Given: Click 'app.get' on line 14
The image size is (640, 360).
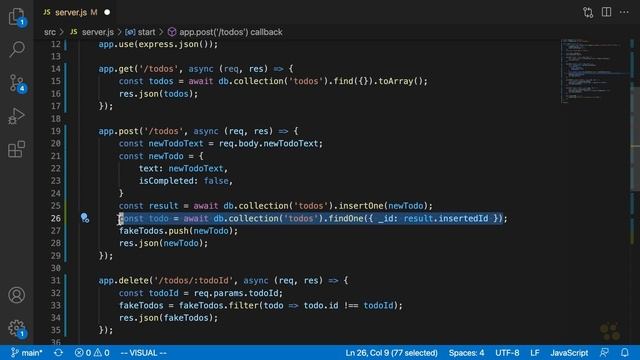Looking at the screenshot, I should coord(116,69).
